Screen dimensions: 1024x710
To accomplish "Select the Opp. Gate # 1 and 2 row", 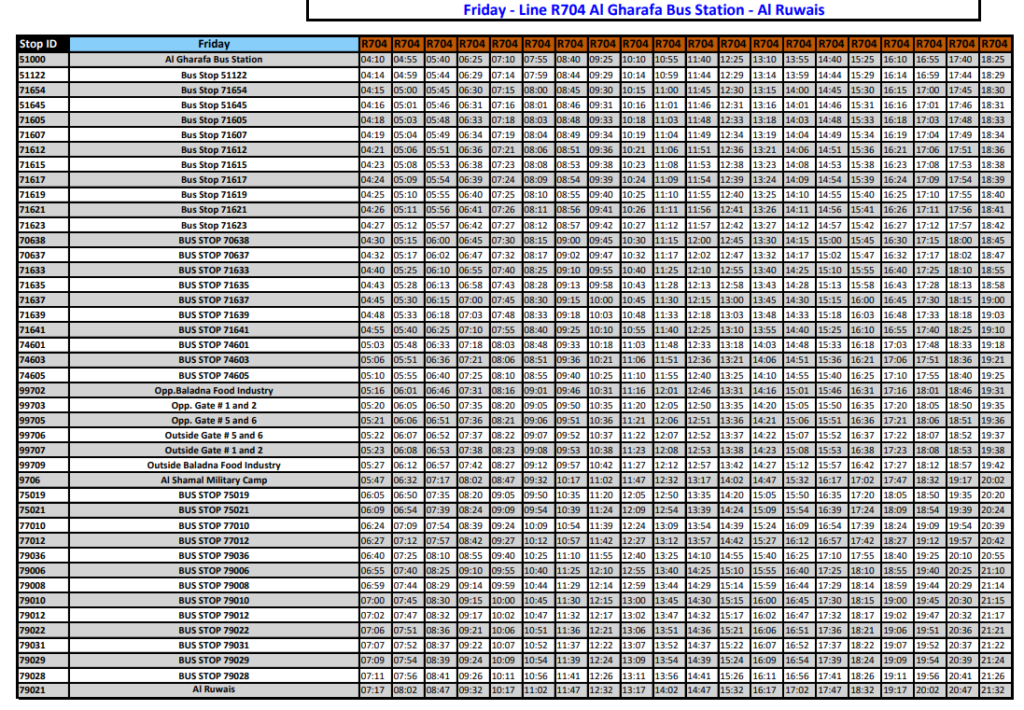I will (x=214, y=405).
